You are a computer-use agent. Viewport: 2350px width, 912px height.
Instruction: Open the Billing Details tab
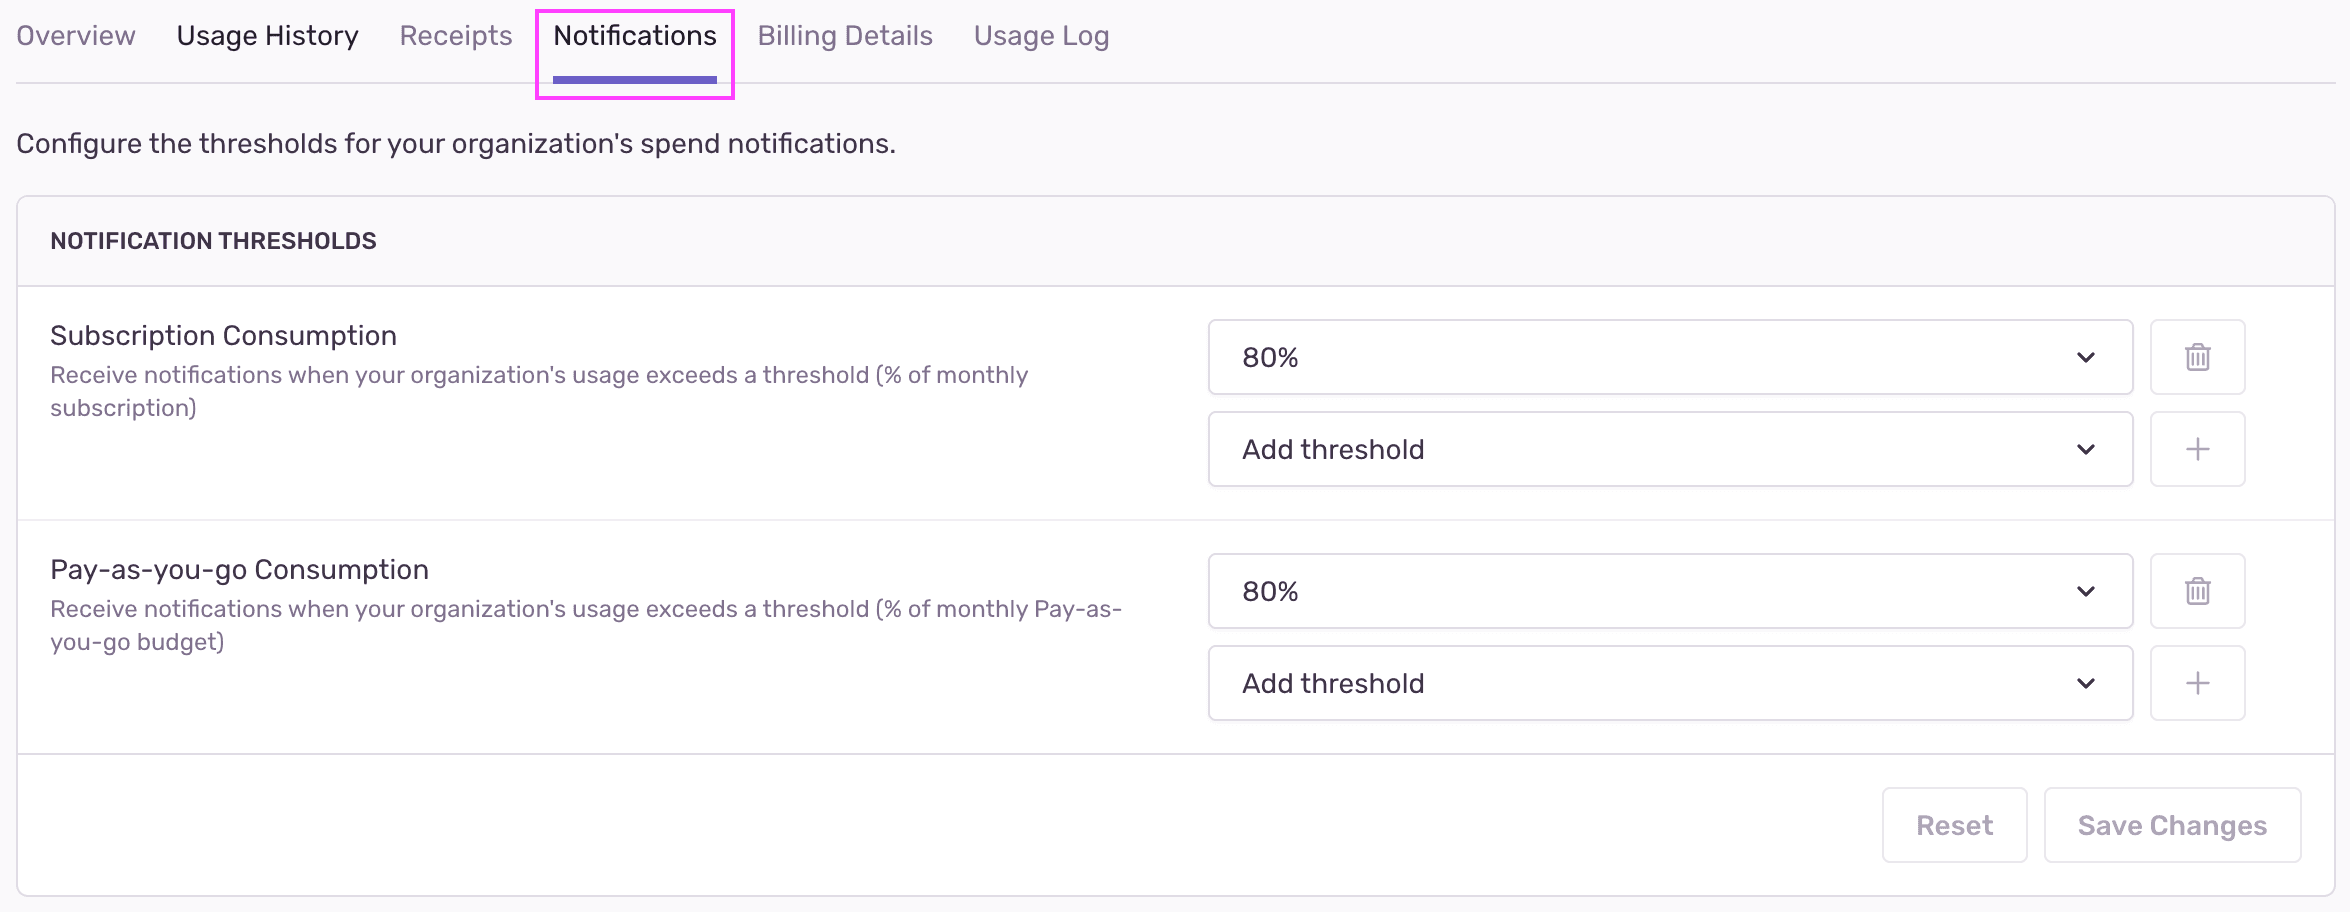tap(844, 35)
